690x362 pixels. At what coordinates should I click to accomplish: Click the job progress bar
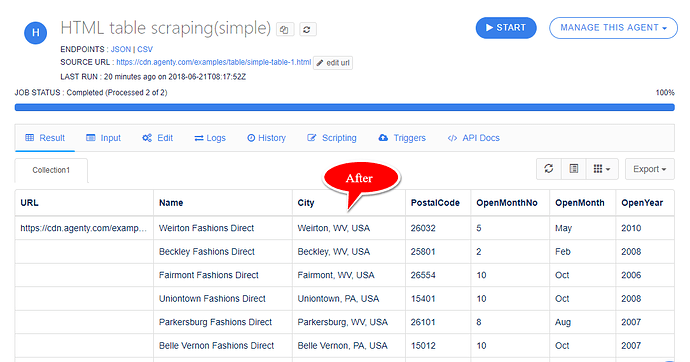(x=345, y=107)
